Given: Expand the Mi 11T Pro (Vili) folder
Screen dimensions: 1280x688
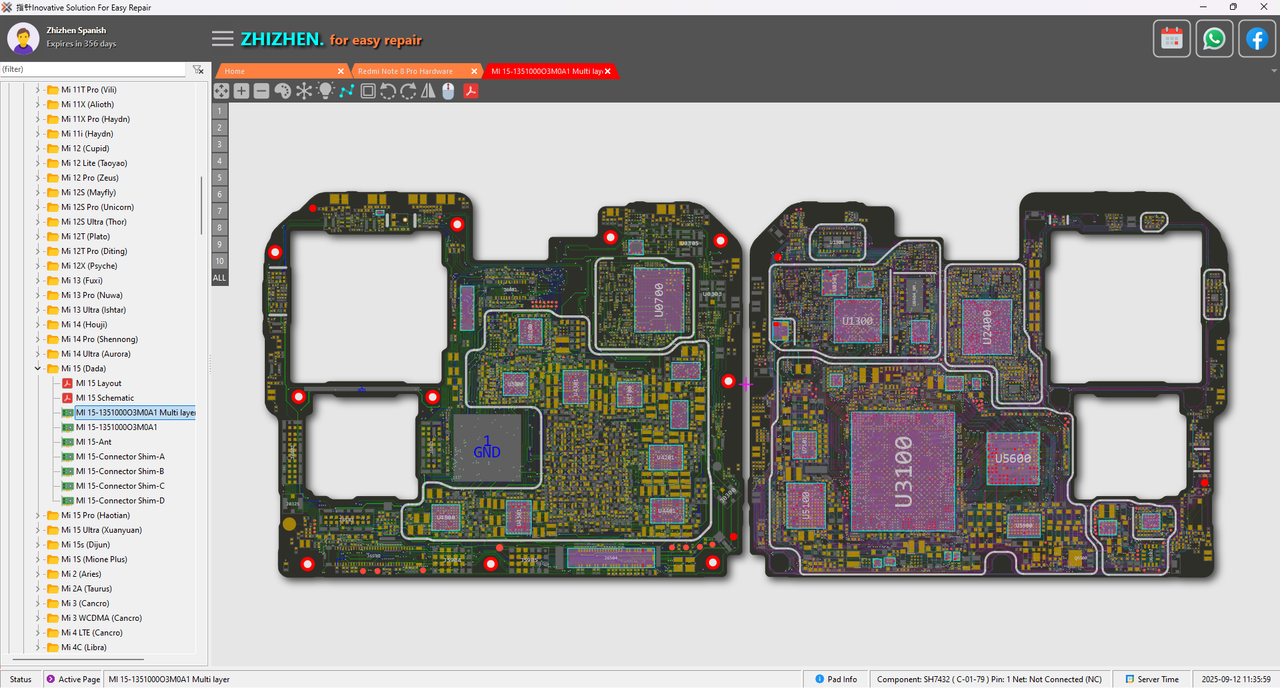Looking at the screenshot, I should tap(38, 89).
